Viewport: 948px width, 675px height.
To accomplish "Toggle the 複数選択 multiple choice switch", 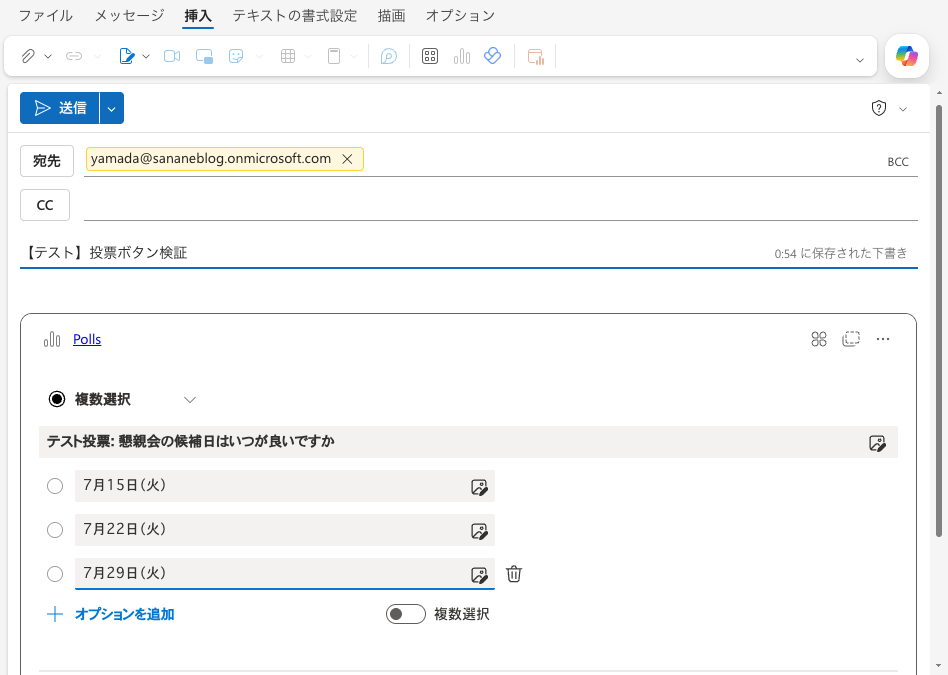I will click(406, 615).
